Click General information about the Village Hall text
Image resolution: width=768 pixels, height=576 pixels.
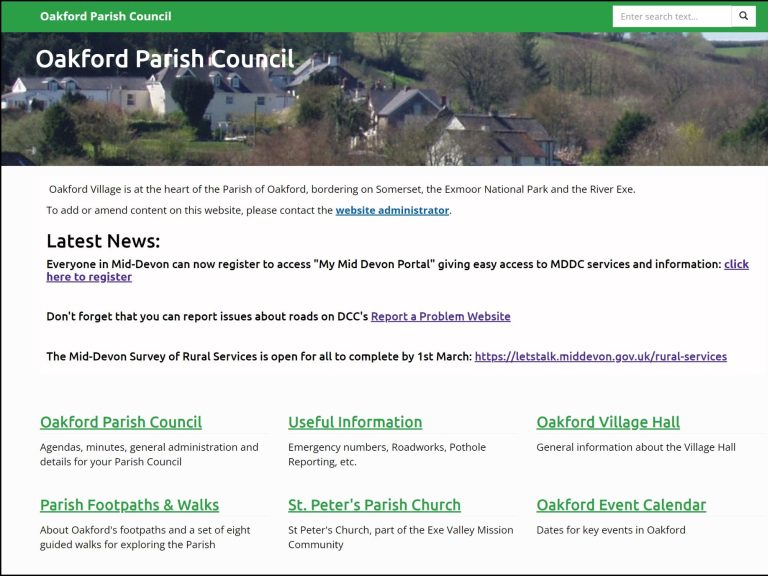[636, 447]
